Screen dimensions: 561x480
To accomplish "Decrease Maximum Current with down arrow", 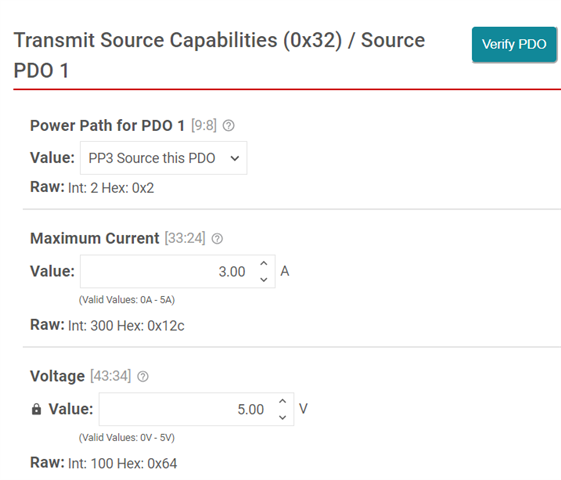I will [264, 279].
